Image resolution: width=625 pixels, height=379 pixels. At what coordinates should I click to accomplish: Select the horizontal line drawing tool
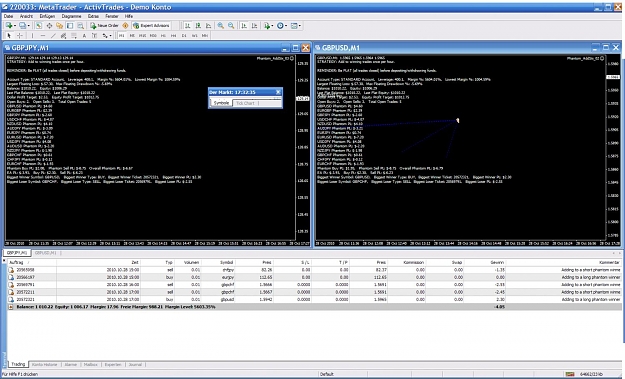[43, 35]
